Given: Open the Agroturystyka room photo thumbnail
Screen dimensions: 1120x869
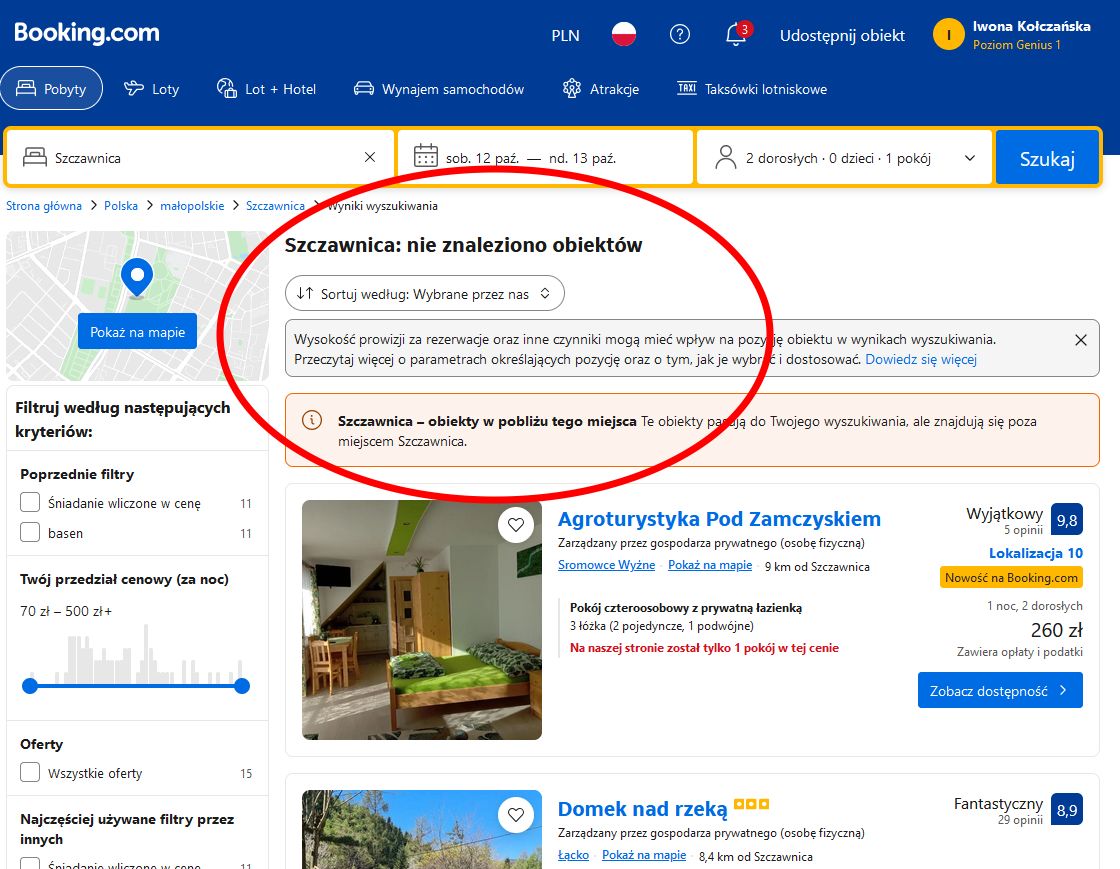Looking at the screenshot, I should [x=422, y=620].
